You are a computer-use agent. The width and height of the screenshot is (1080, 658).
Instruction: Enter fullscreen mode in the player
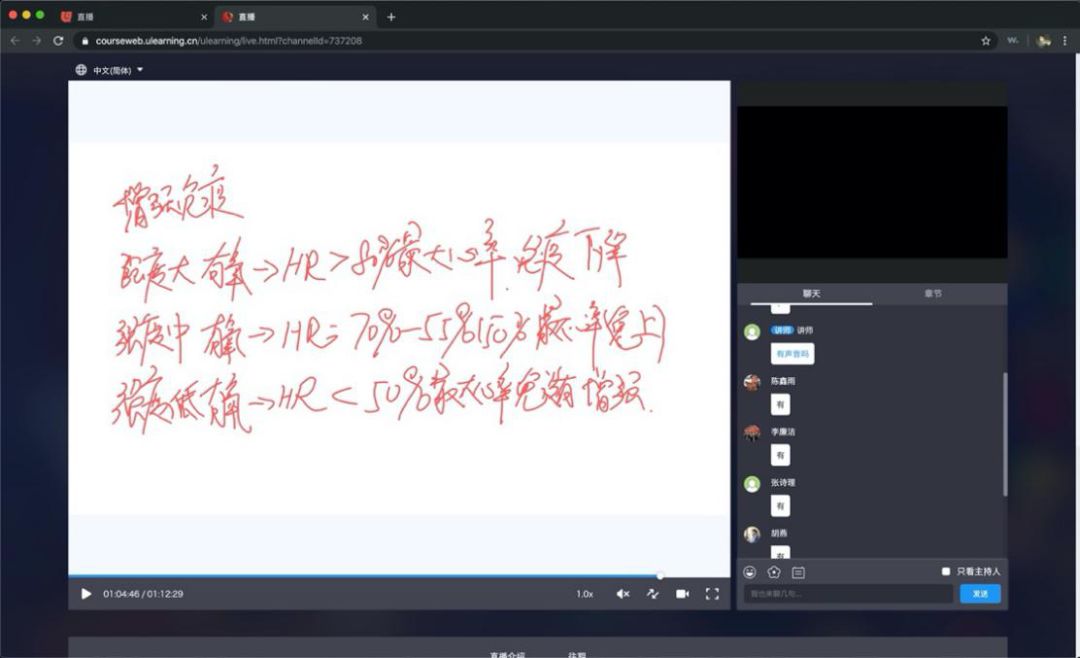(712, 594)
